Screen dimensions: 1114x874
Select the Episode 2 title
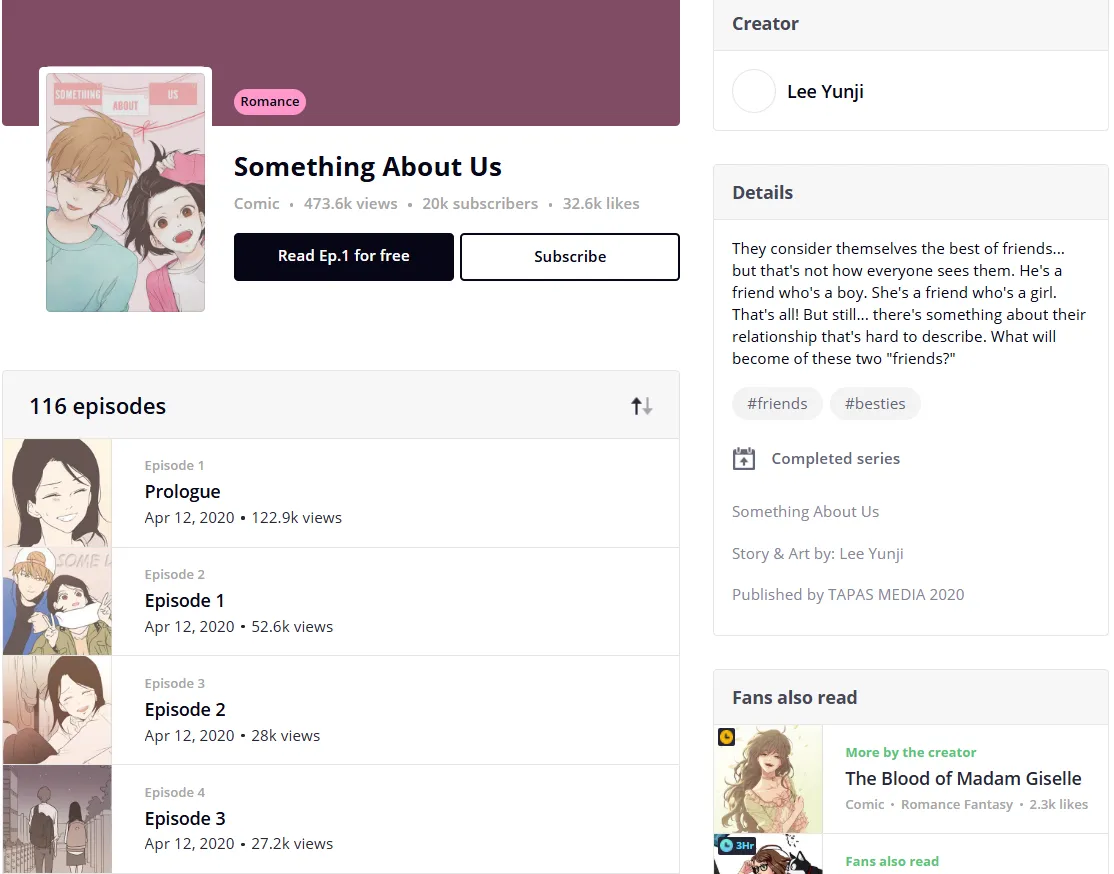[185, 710]
